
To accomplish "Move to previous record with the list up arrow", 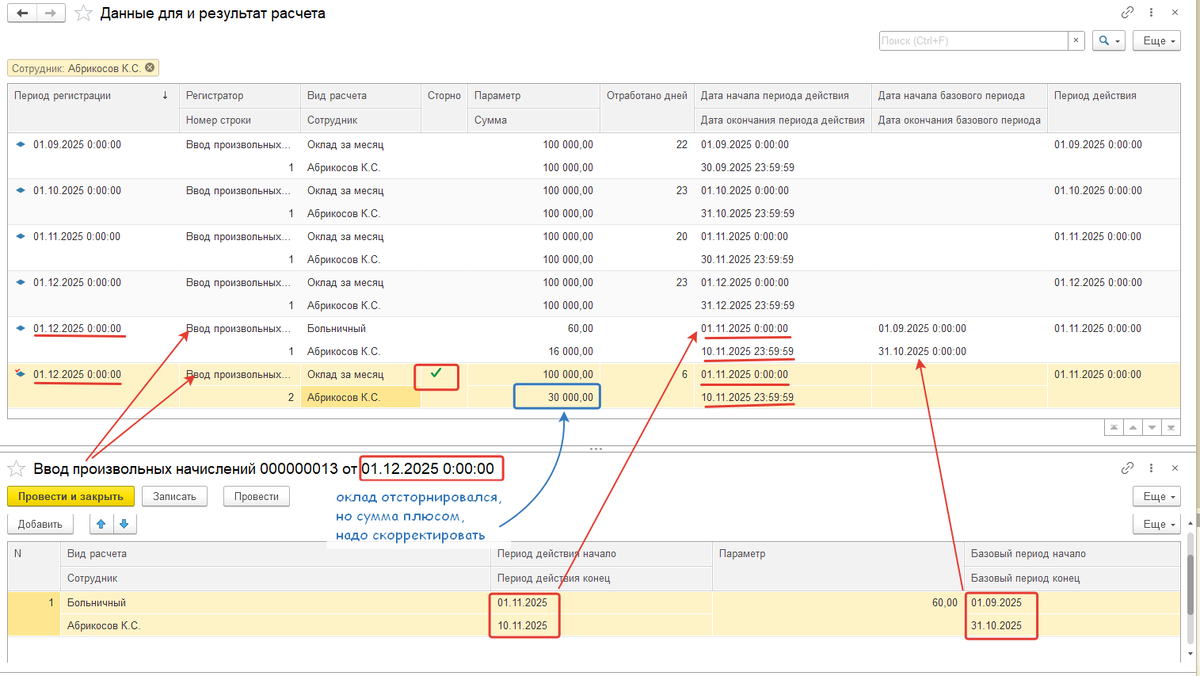I will coord(1131,427).
